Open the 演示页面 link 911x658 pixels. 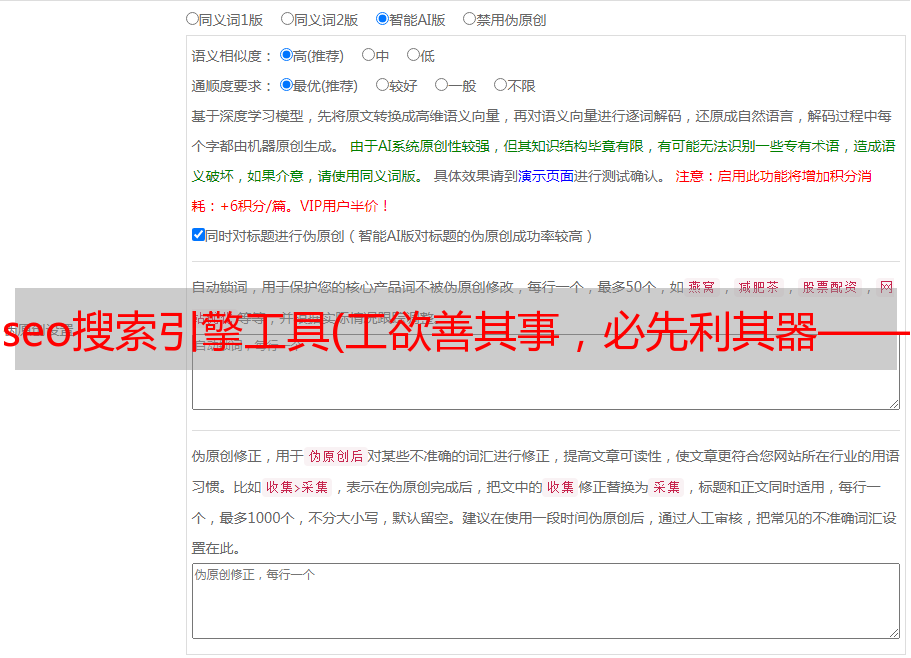(545, 176)
